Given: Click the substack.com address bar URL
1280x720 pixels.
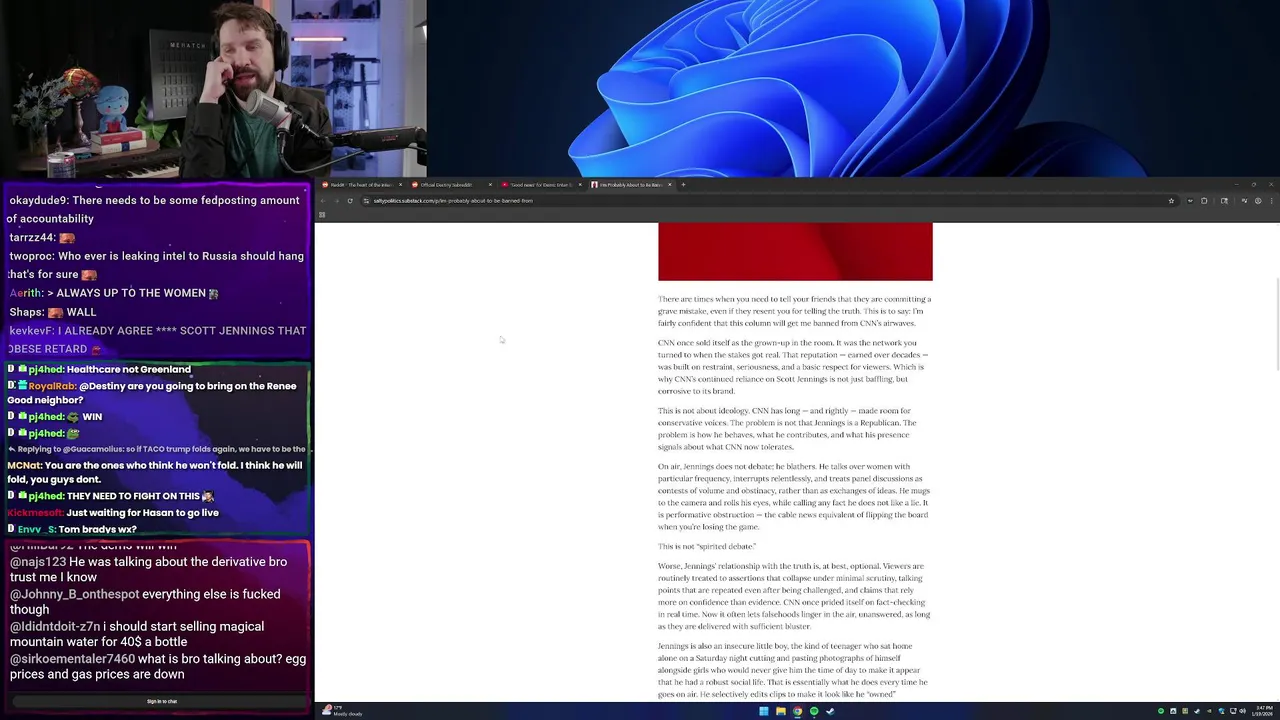Looking at the screenshot, I should 453,201.
